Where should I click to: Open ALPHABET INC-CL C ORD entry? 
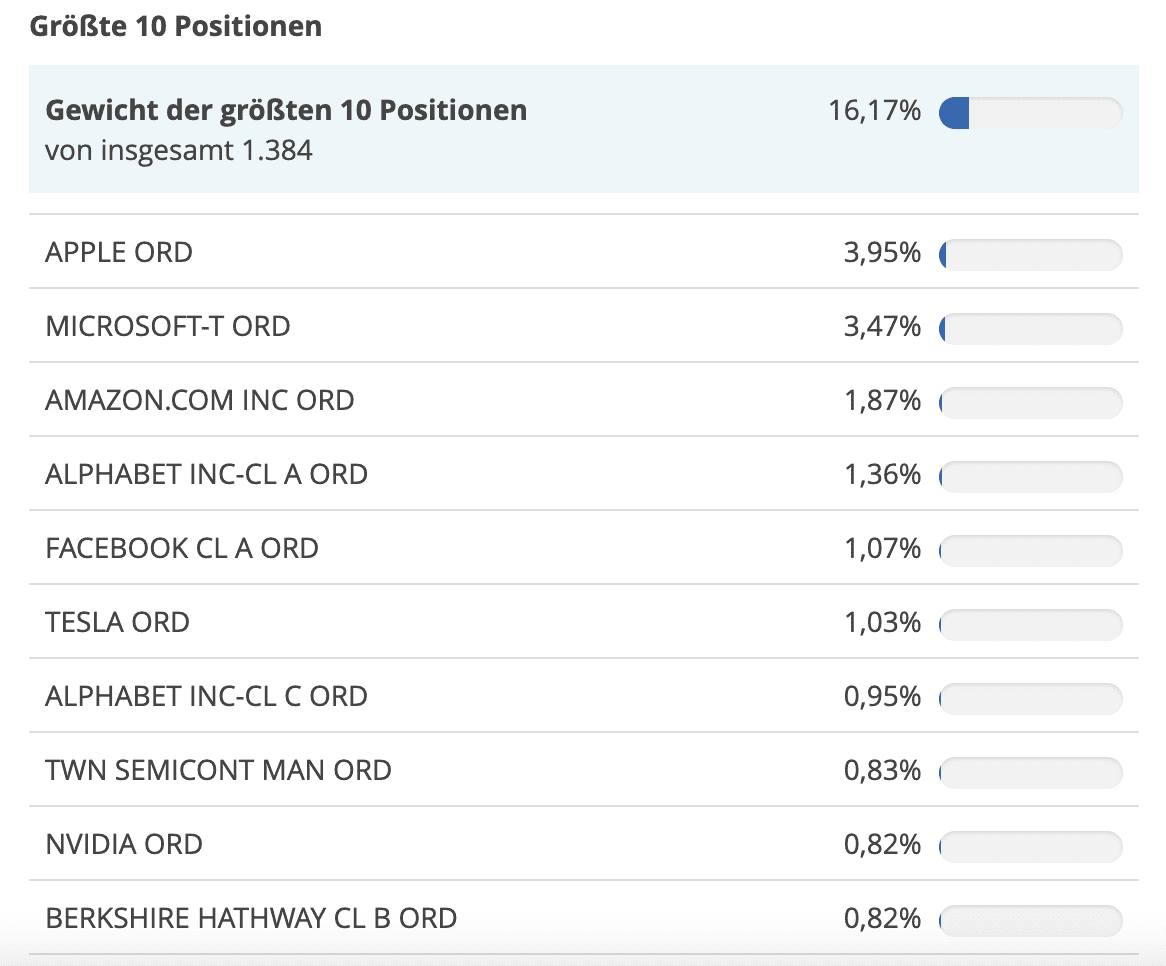point(206,696)
